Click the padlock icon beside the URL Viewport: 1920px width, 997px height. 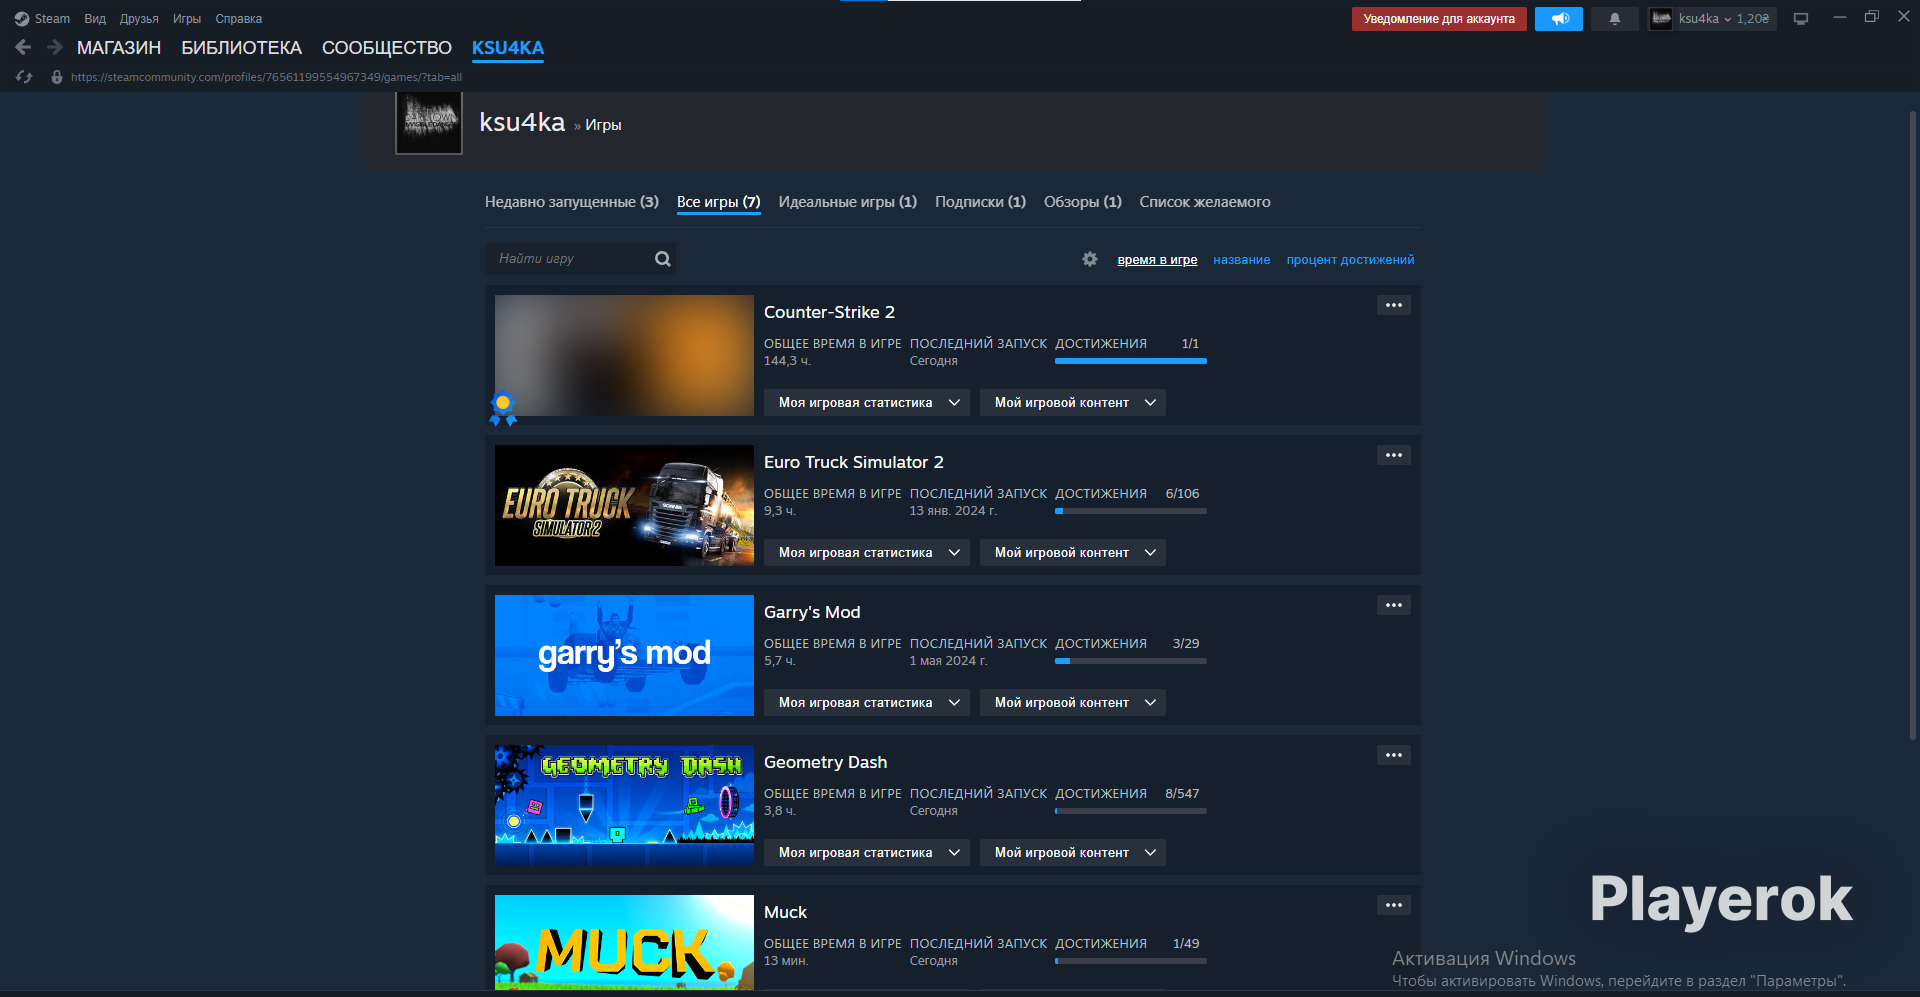point(57,77)
